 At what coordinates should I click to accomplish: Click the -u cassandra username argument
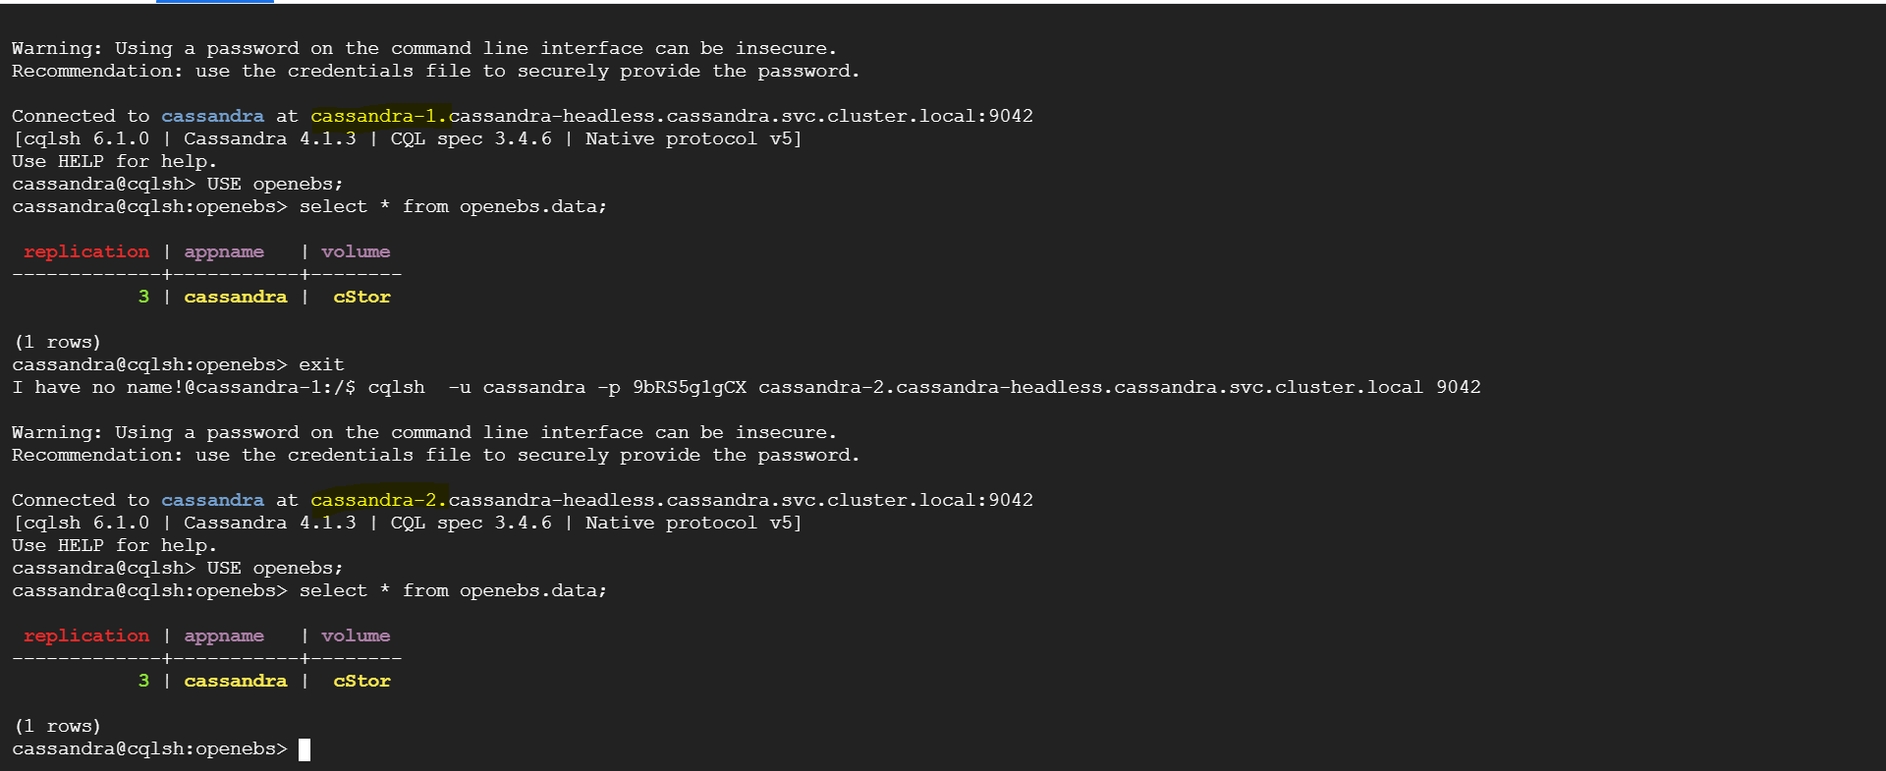(516, 387)
